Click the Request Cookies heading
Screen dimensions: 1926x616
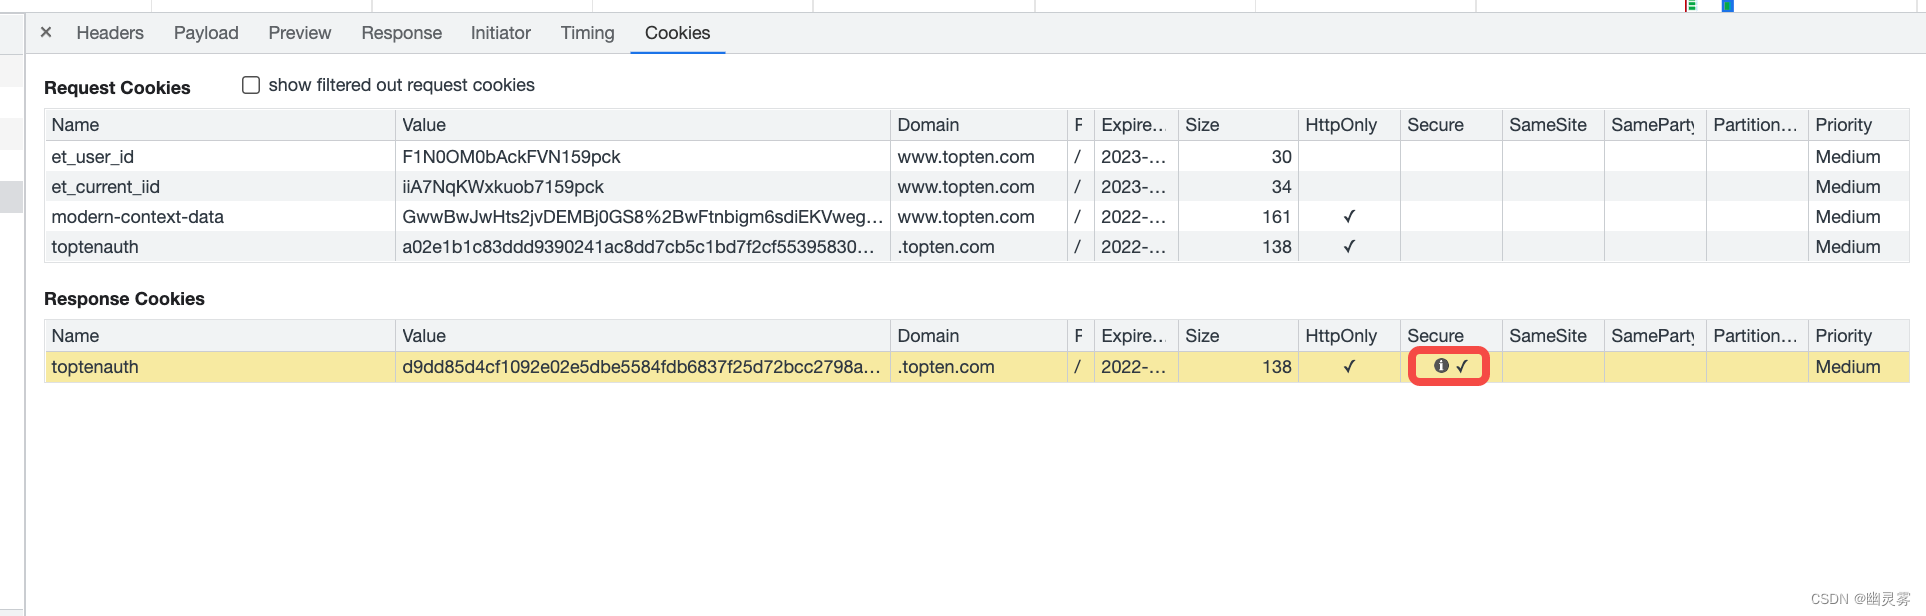pyautogui.click(x=117, y=88)
